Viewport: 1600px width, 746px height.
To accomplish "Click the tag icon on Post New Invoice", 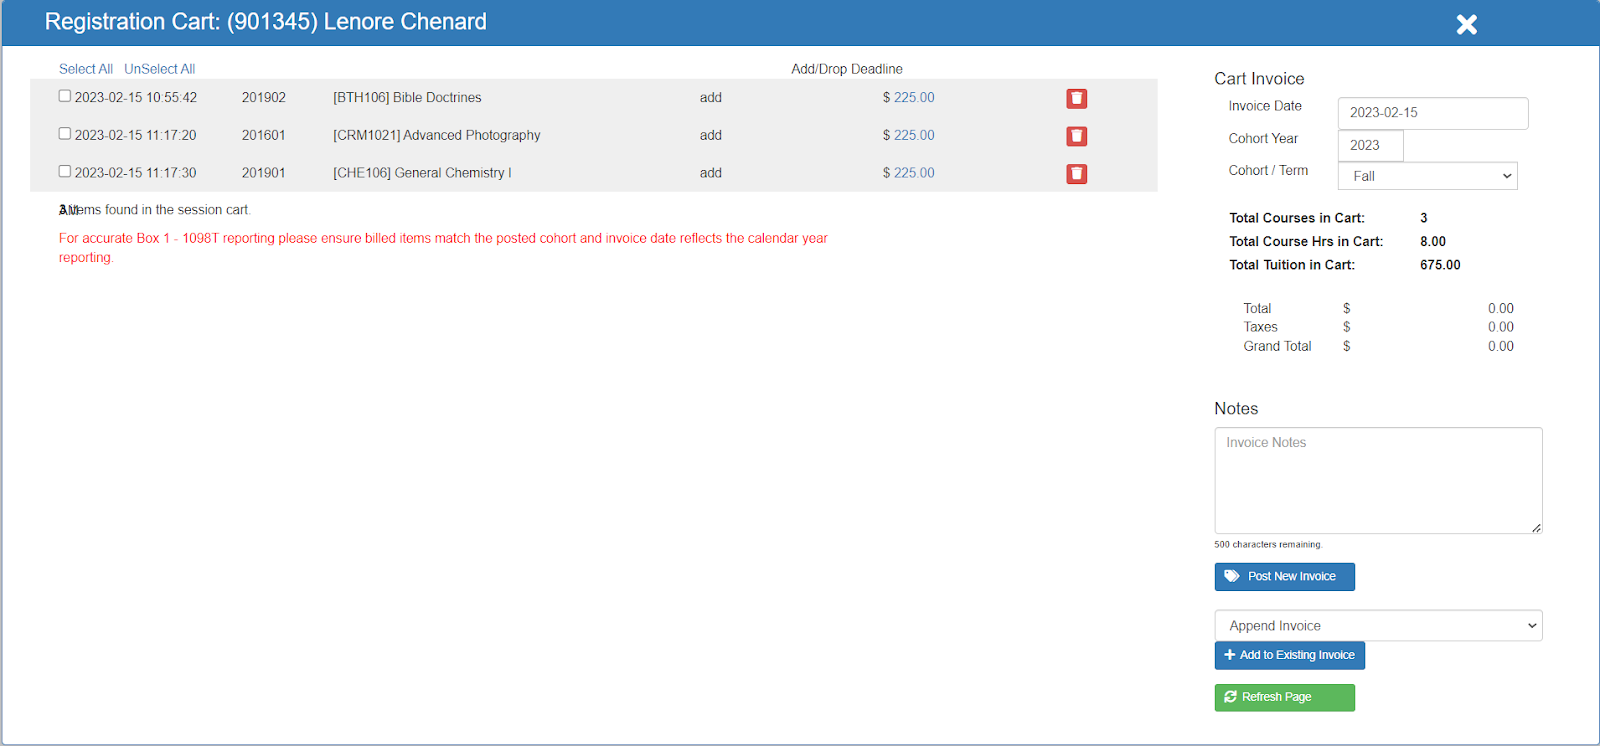I will [x=1232, y=576].
